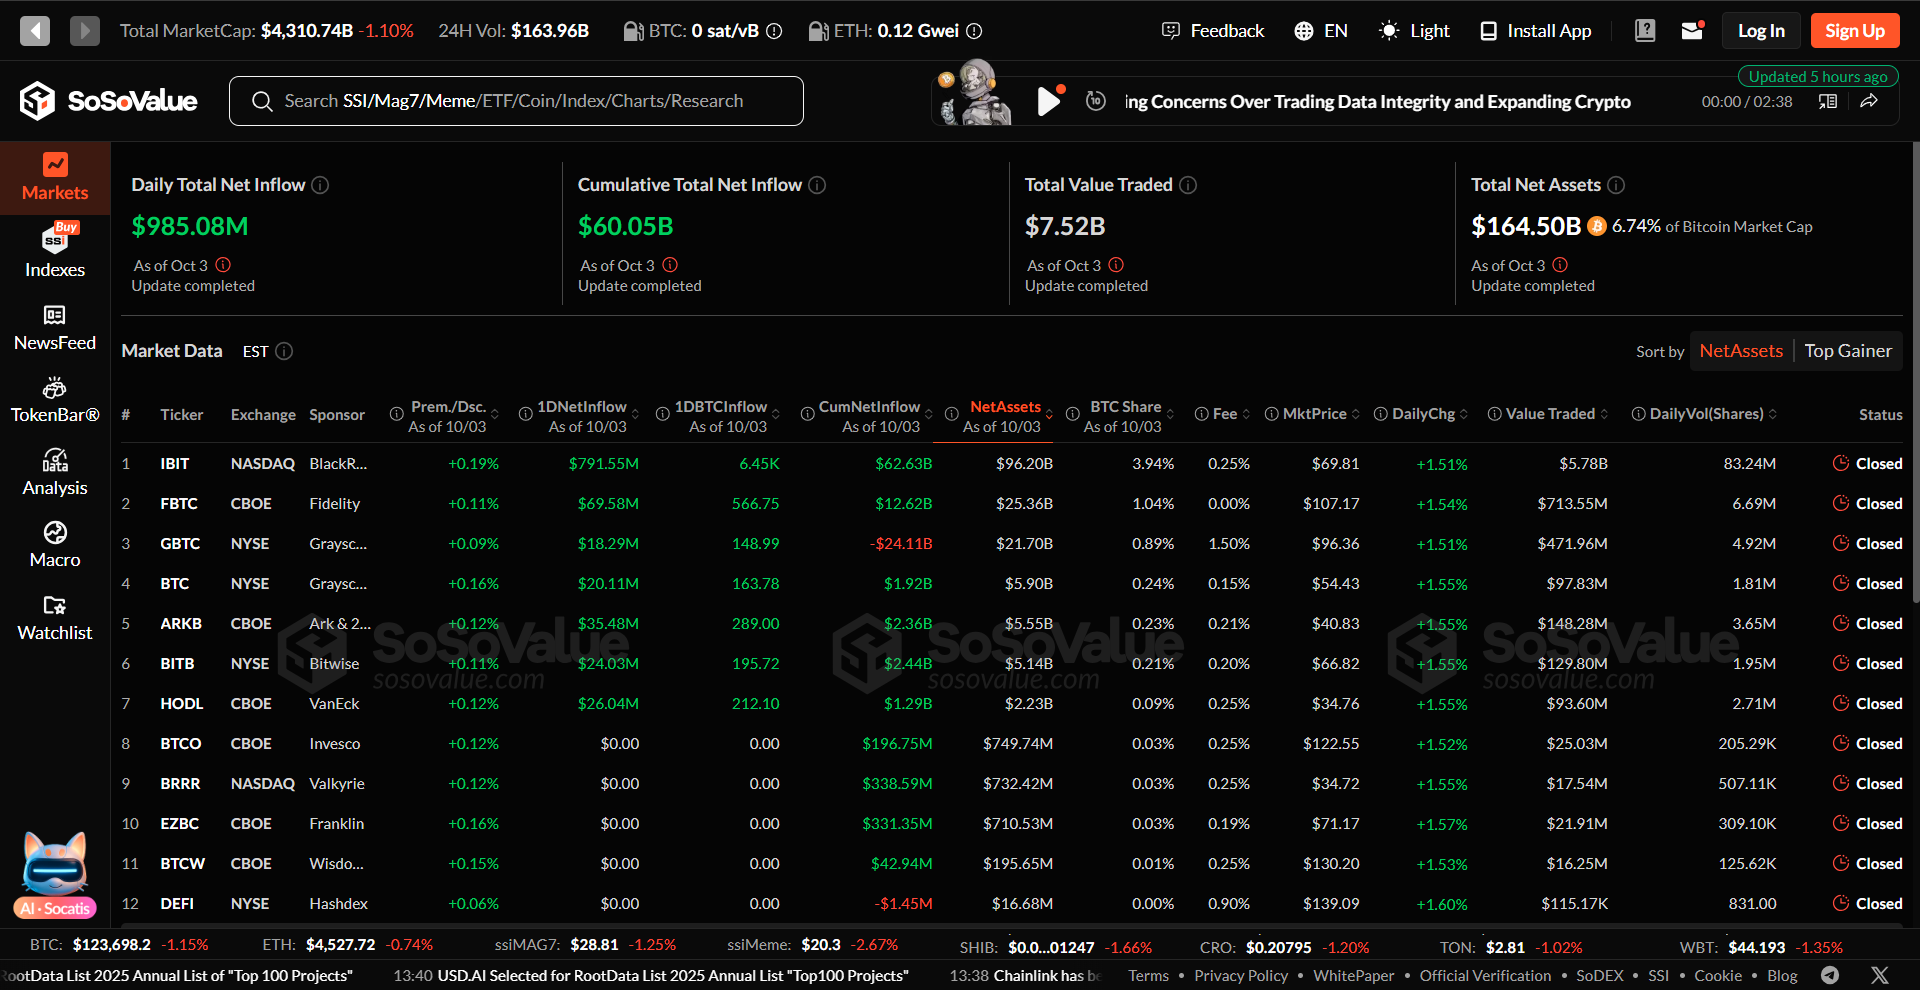Screen dimensions: 1920x990
Task: Open the Terms link in footer
Action: tap(1148, 976)
